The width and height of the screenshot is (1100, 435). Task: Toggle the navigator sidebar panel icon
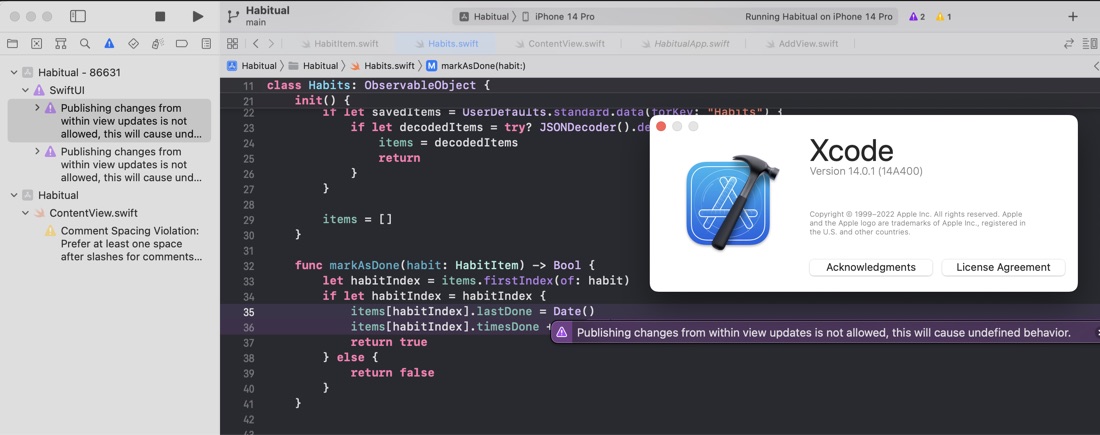click(x=78, y=16)
